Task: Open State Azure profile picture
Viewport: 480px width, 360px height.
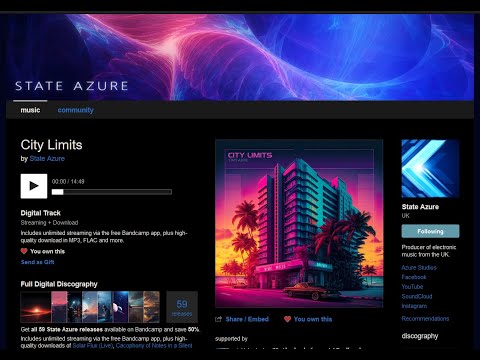Action: [430, 169]
